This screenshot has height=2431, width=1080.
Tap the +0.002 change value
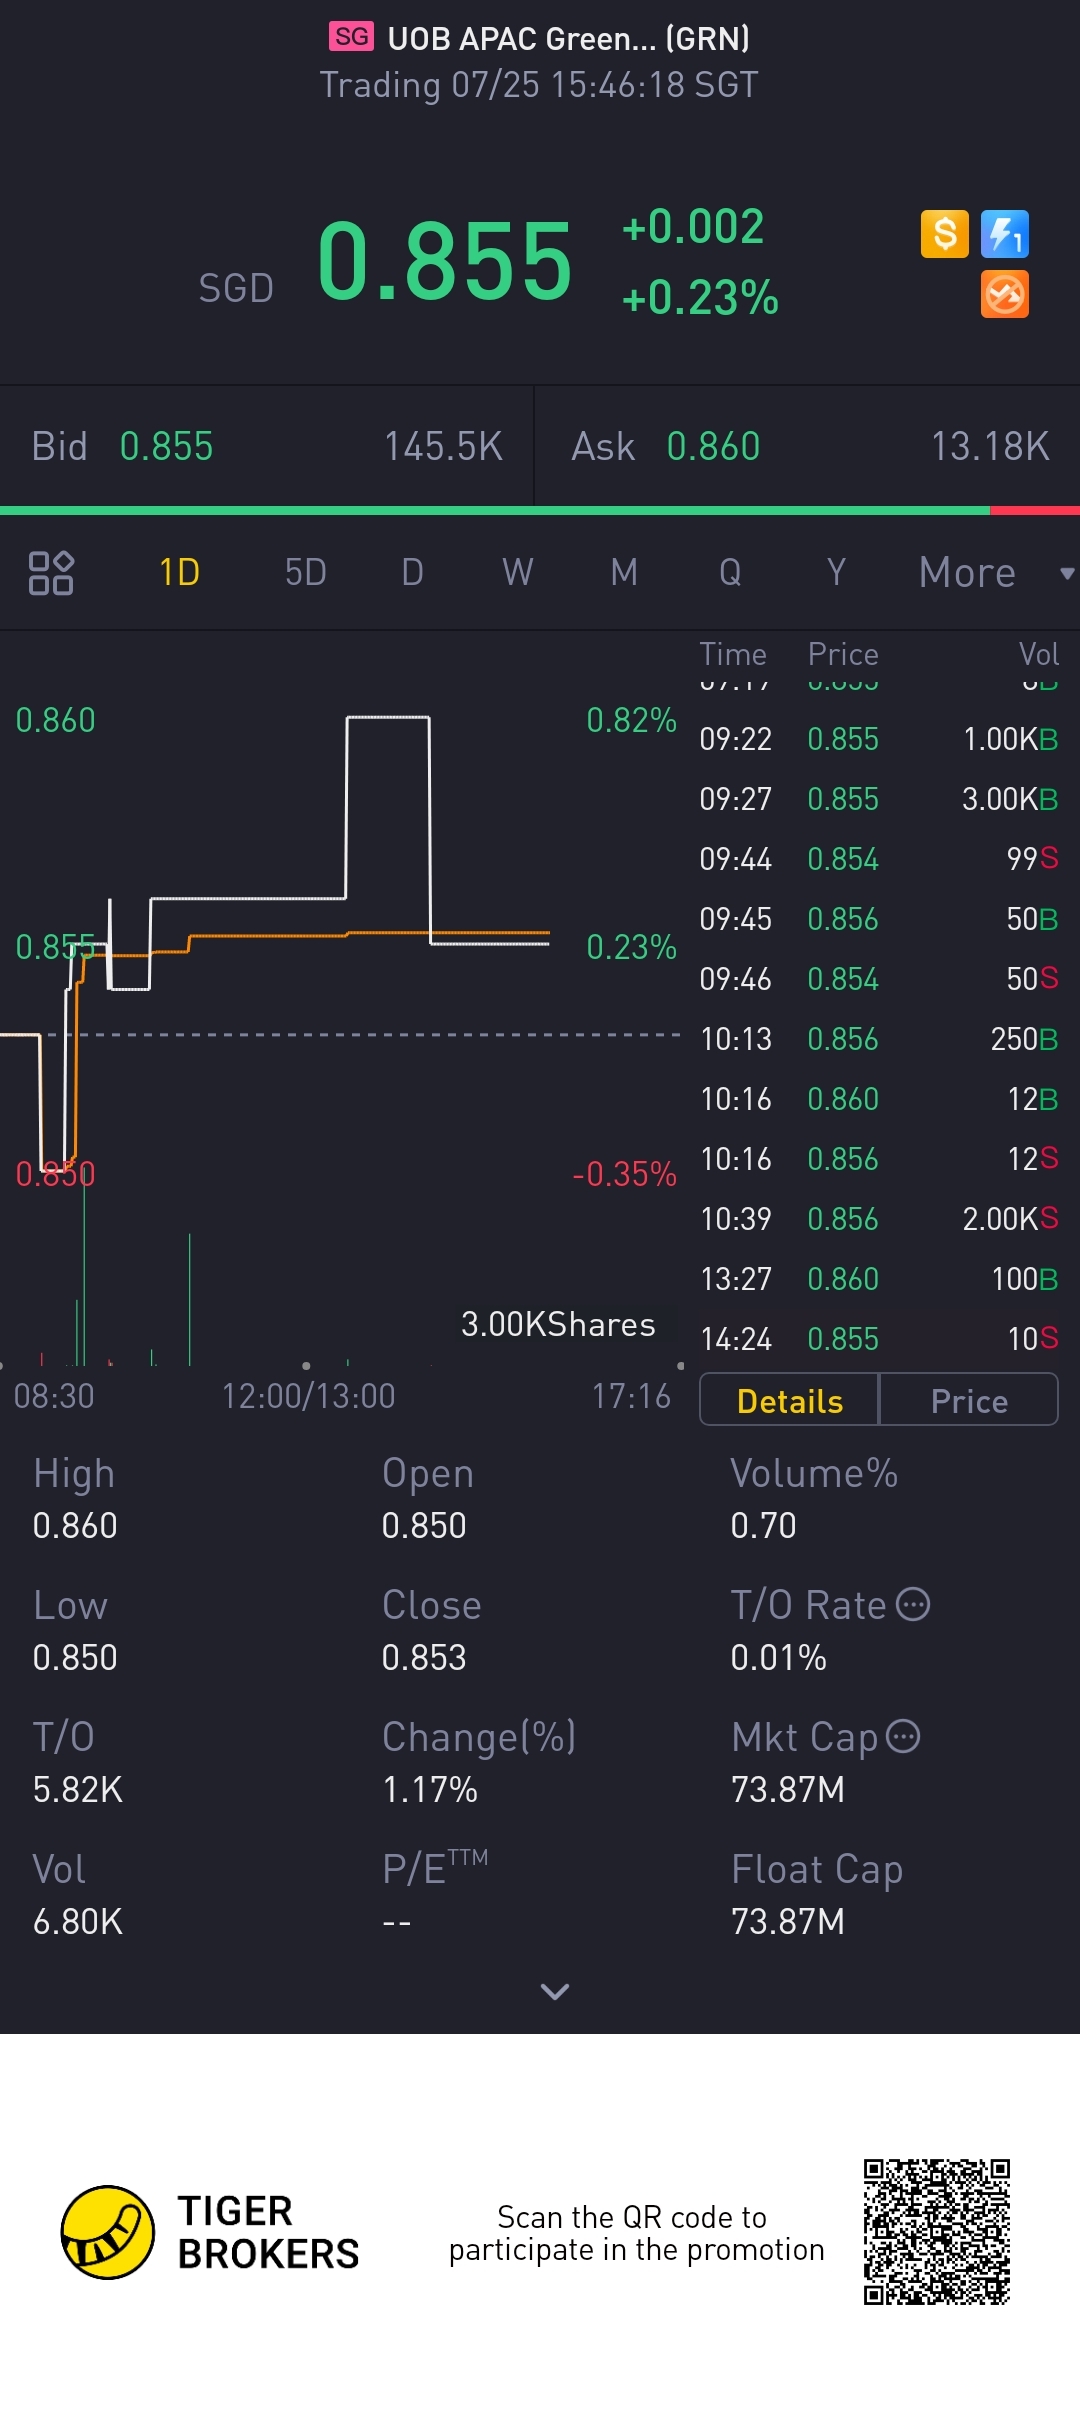pos(693,226)
